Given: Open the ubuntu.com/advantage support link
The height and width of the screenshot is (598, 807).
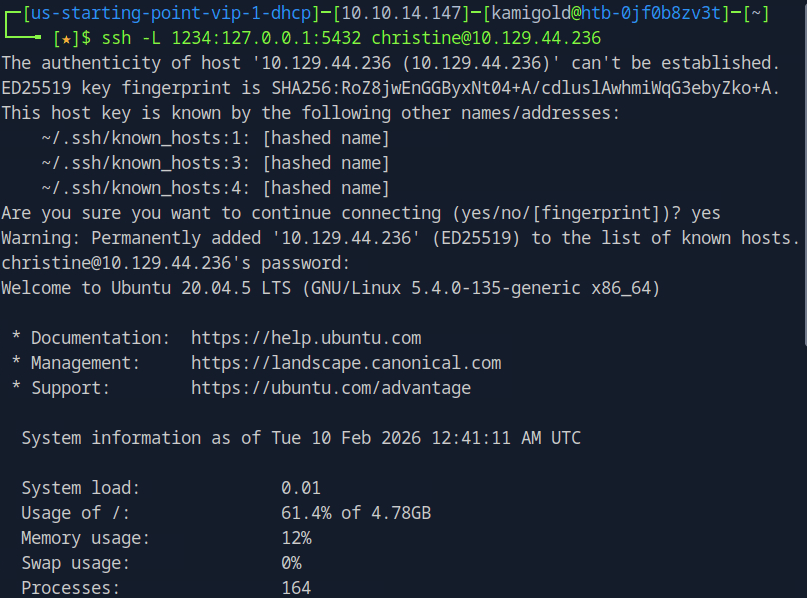Looking at the screenshot, I should coord(331,388).
